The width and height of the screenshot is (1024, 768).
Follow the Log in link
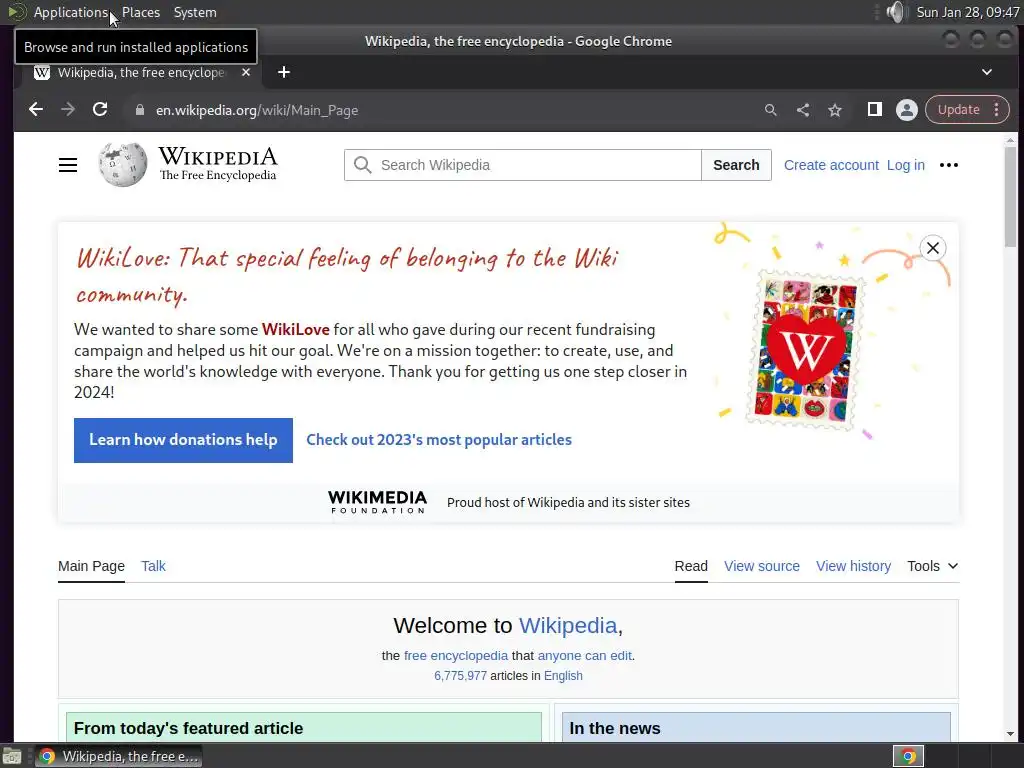tap(905, 165)
